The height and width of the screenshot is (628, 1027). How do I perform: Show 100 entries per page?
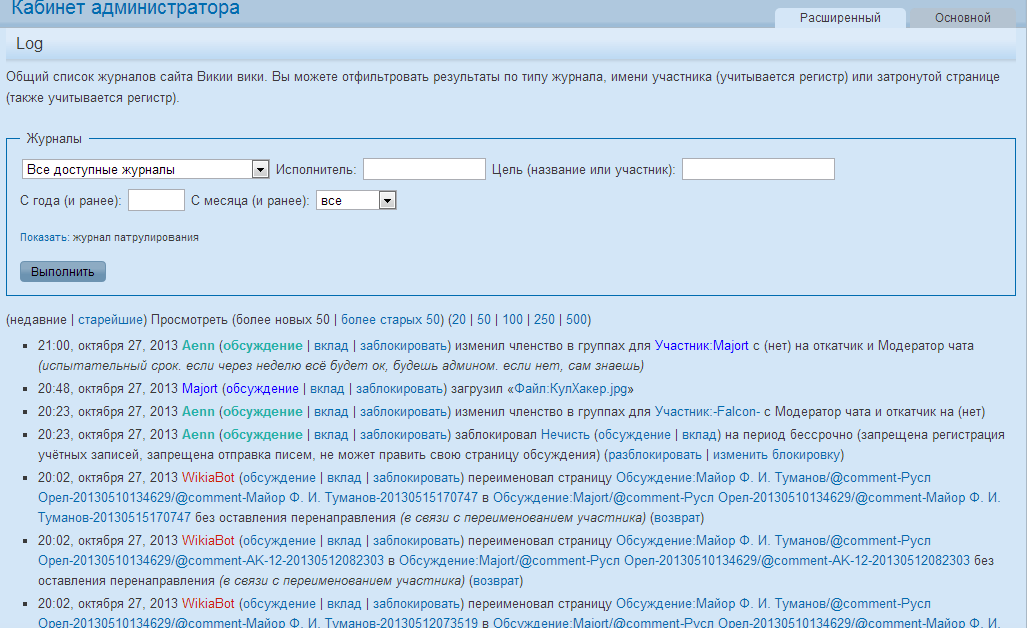(x=512, y=320)
